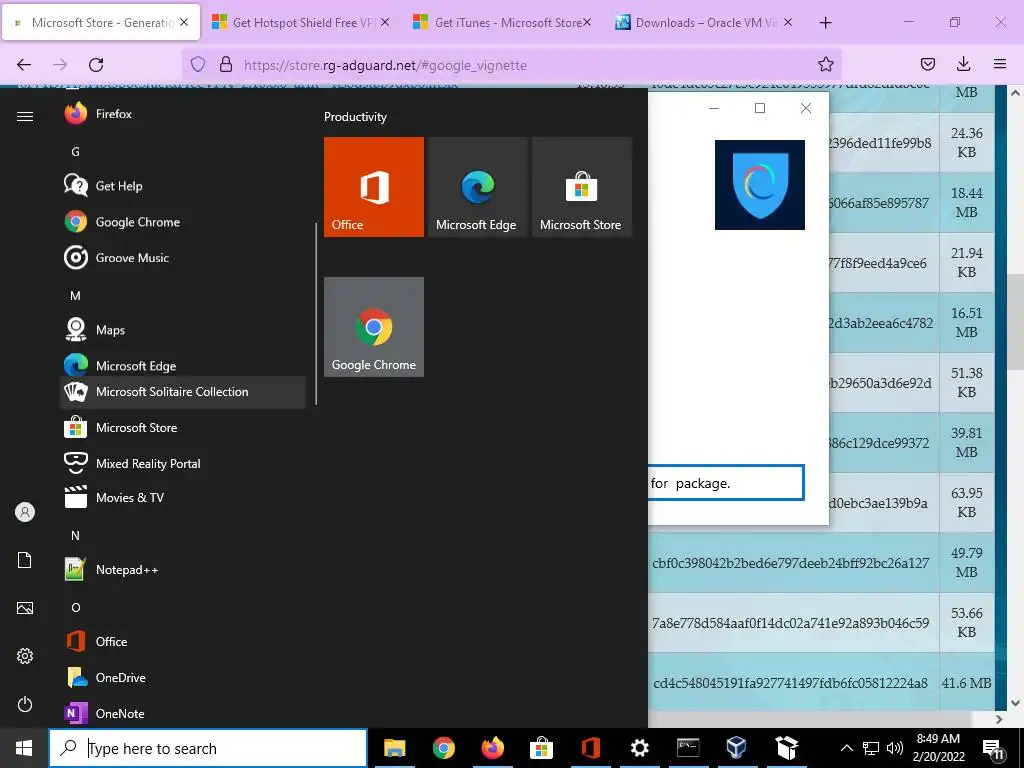Jump to letter N section header
This screenshot has width=1024, height=768.
point(76,536)
